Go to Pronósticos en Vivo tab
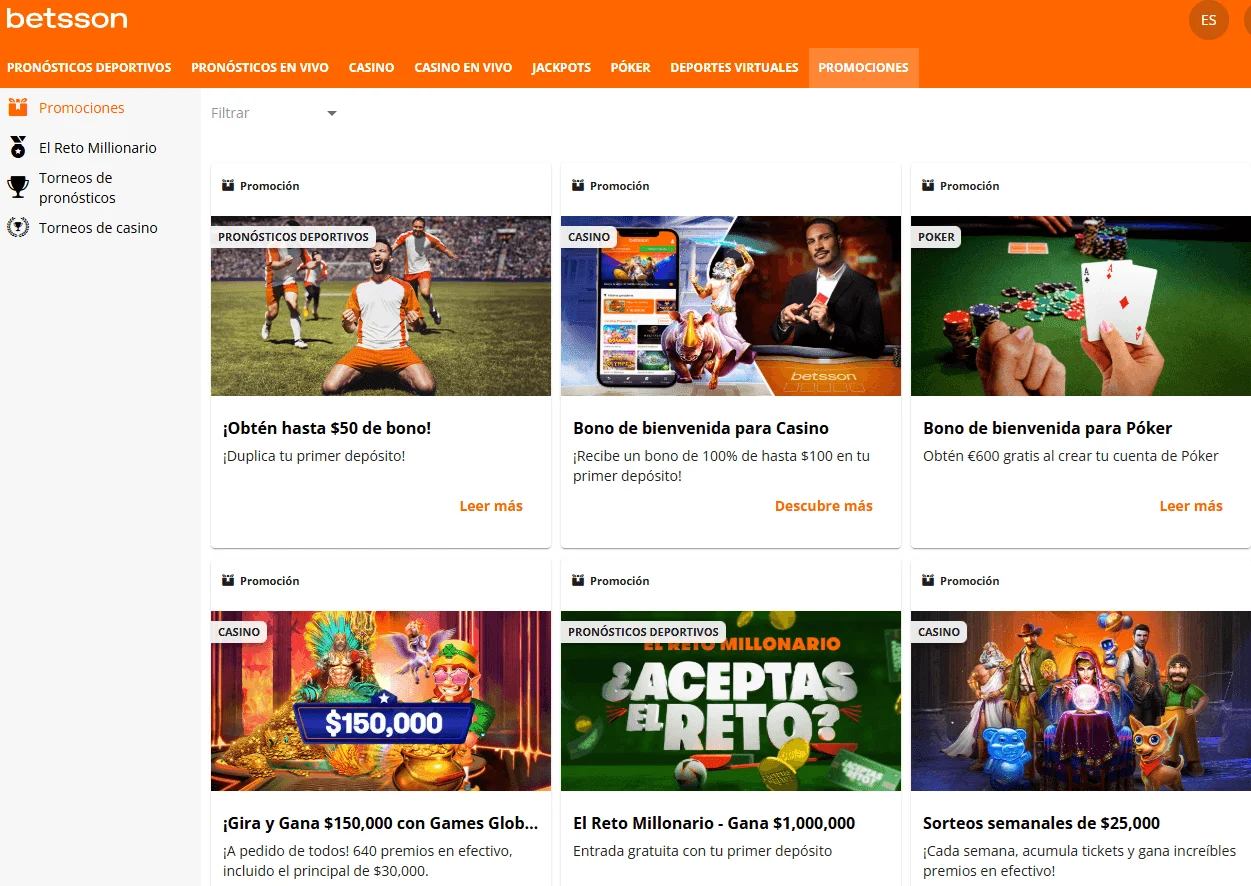The height and width of the screenshot is (886, 1251). click(x=260, y=68)
